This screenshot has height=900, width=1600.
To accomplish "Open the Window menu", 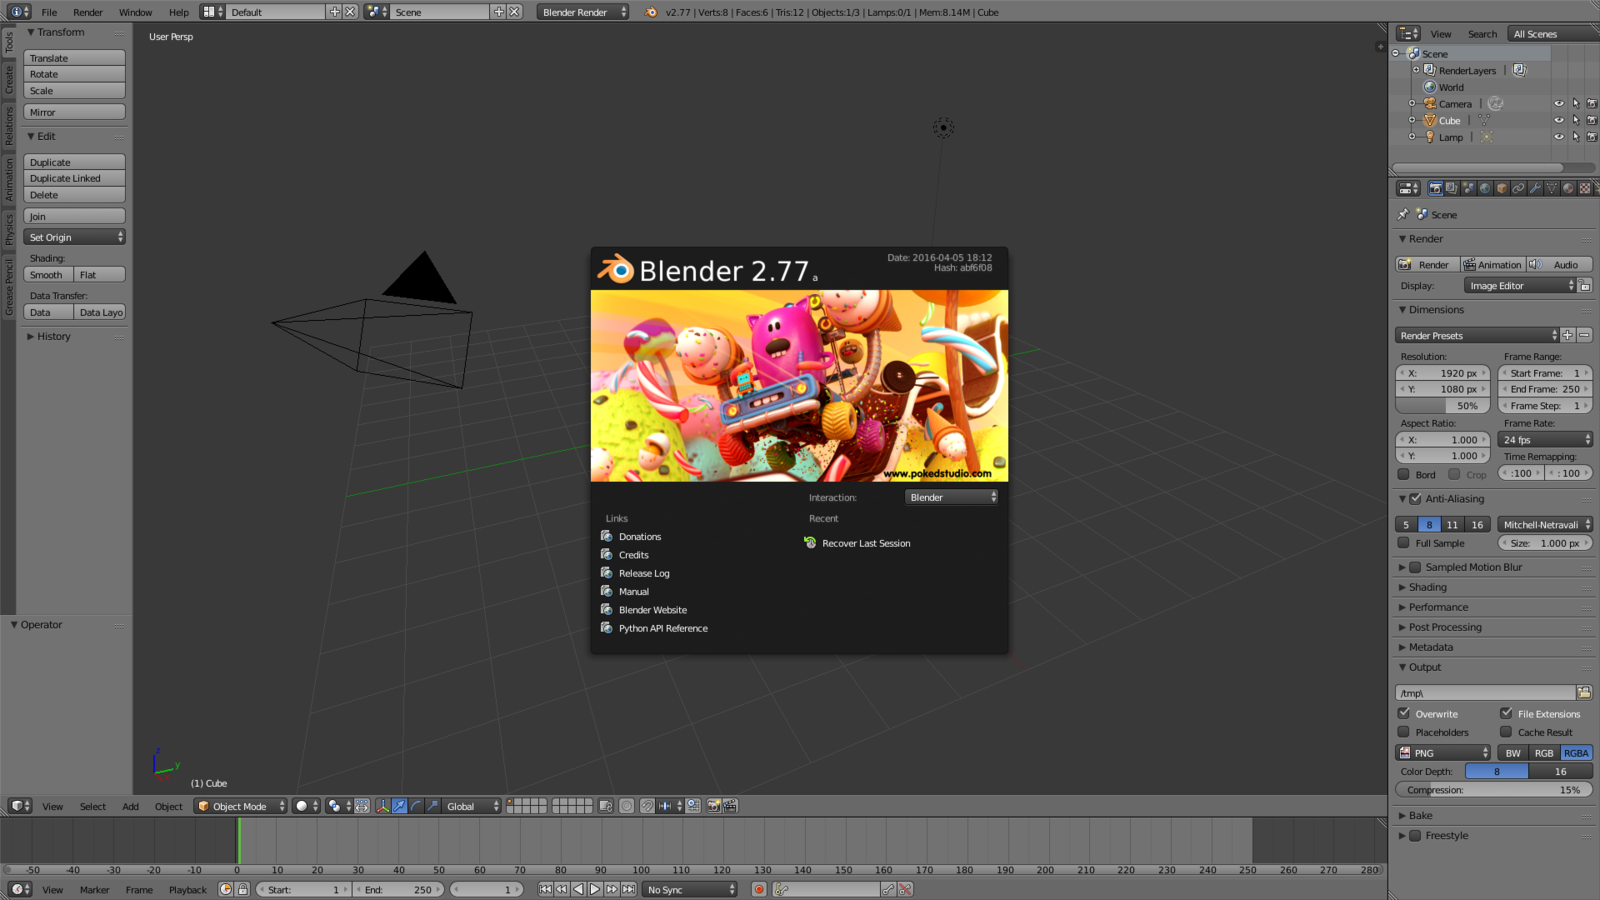I will coord(135,12).
